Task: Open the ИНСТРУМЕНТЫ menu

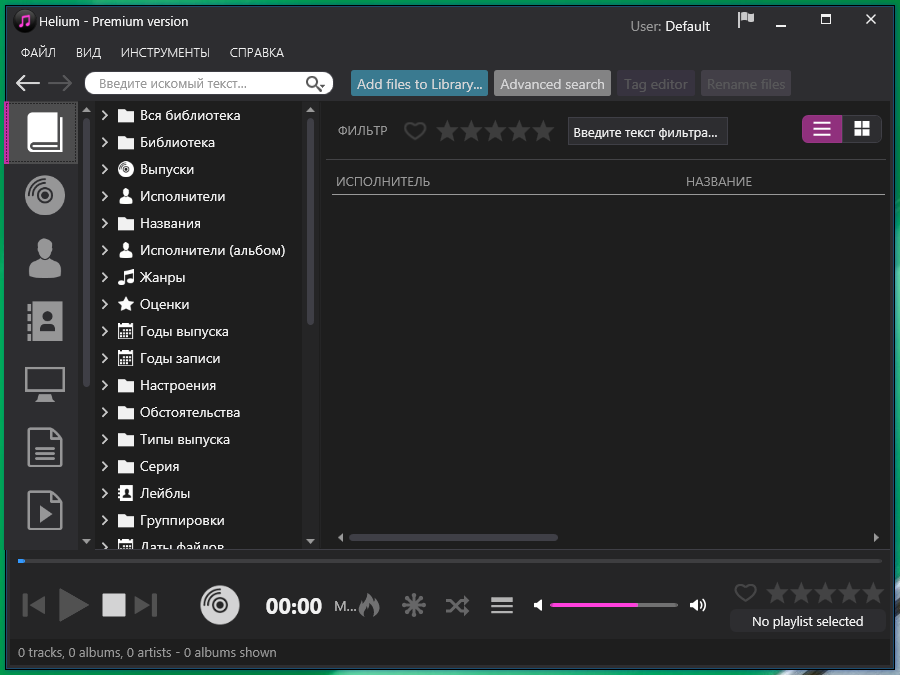Action: pos(166,52)
